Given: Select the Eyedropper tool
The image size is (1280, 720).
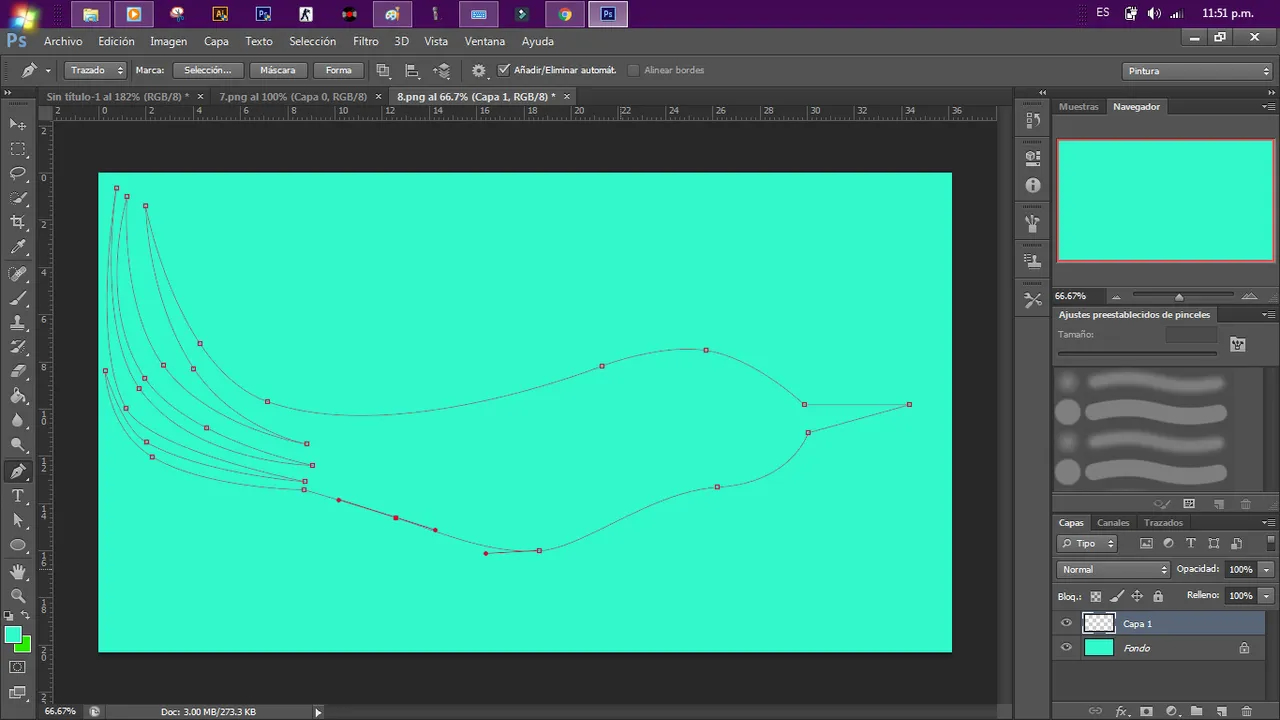Looking at the screenshot, I should (18, 247).
